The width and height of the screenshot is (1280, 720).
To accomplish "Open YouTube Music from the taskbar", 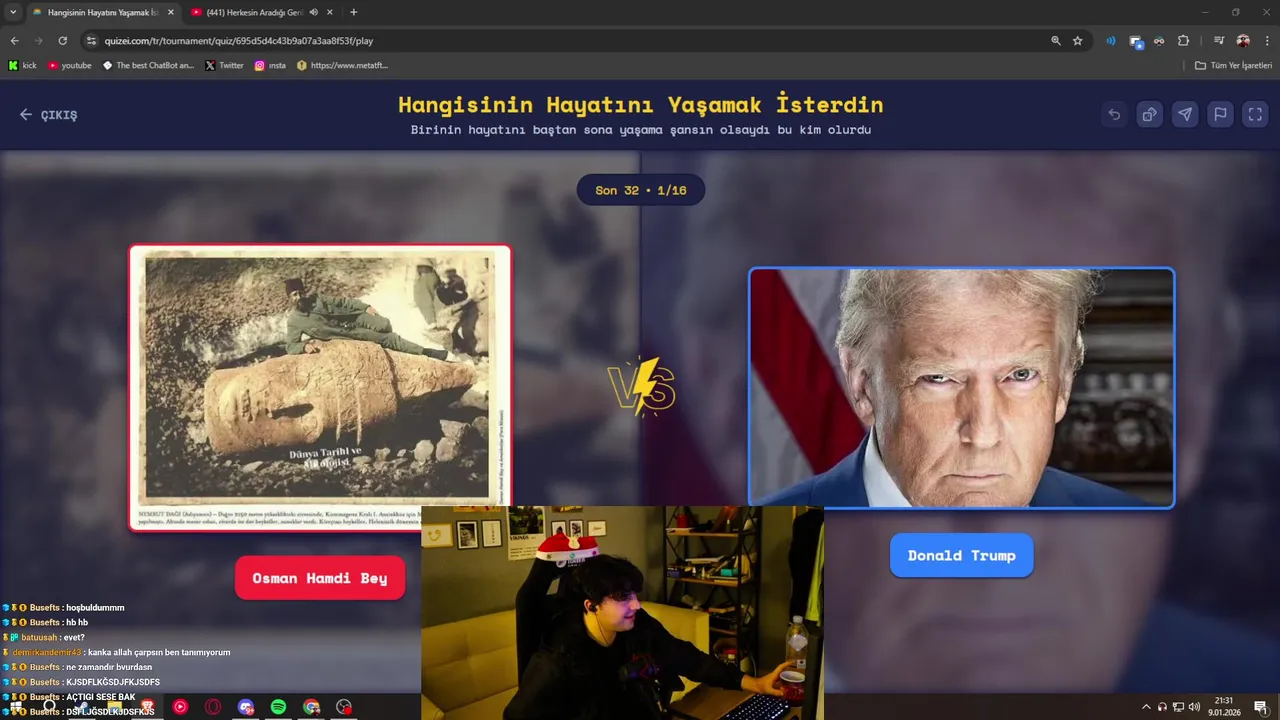I will 180,707.
